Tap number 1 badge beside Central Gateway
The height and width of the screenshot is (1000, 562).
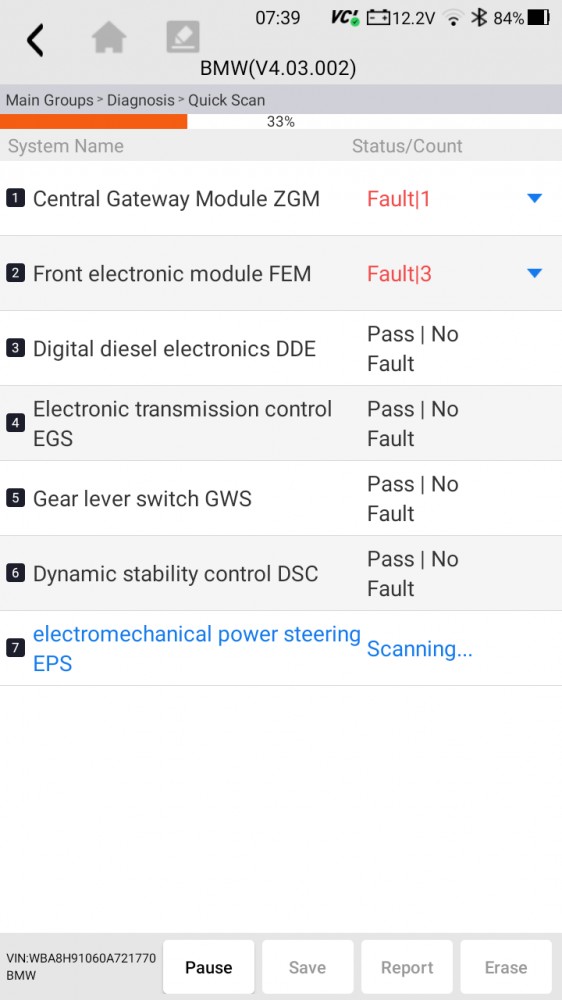click(x=15, y=198)
